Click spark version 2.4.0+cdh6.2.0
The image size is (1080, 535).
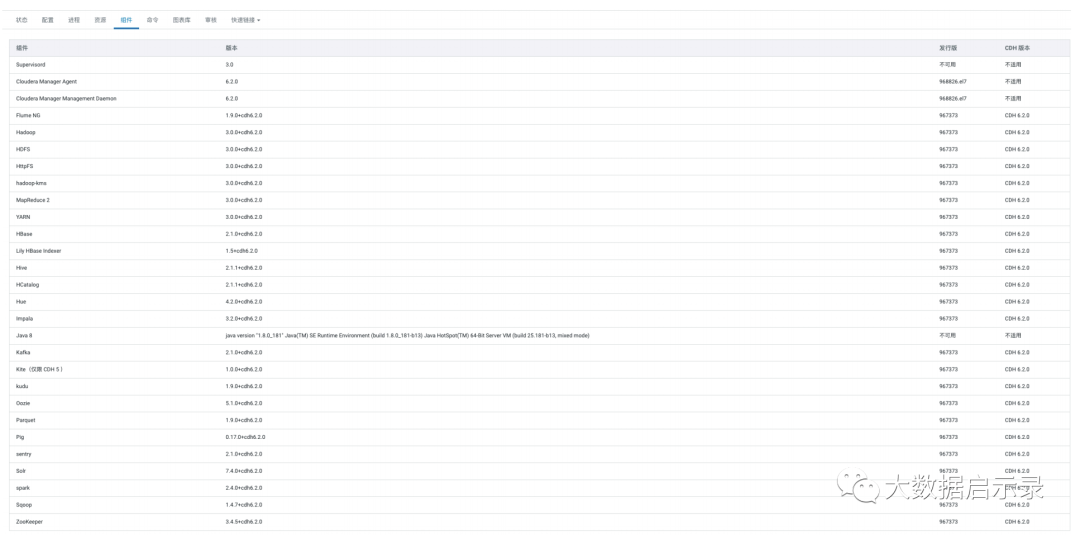click(x=243, y=487)
